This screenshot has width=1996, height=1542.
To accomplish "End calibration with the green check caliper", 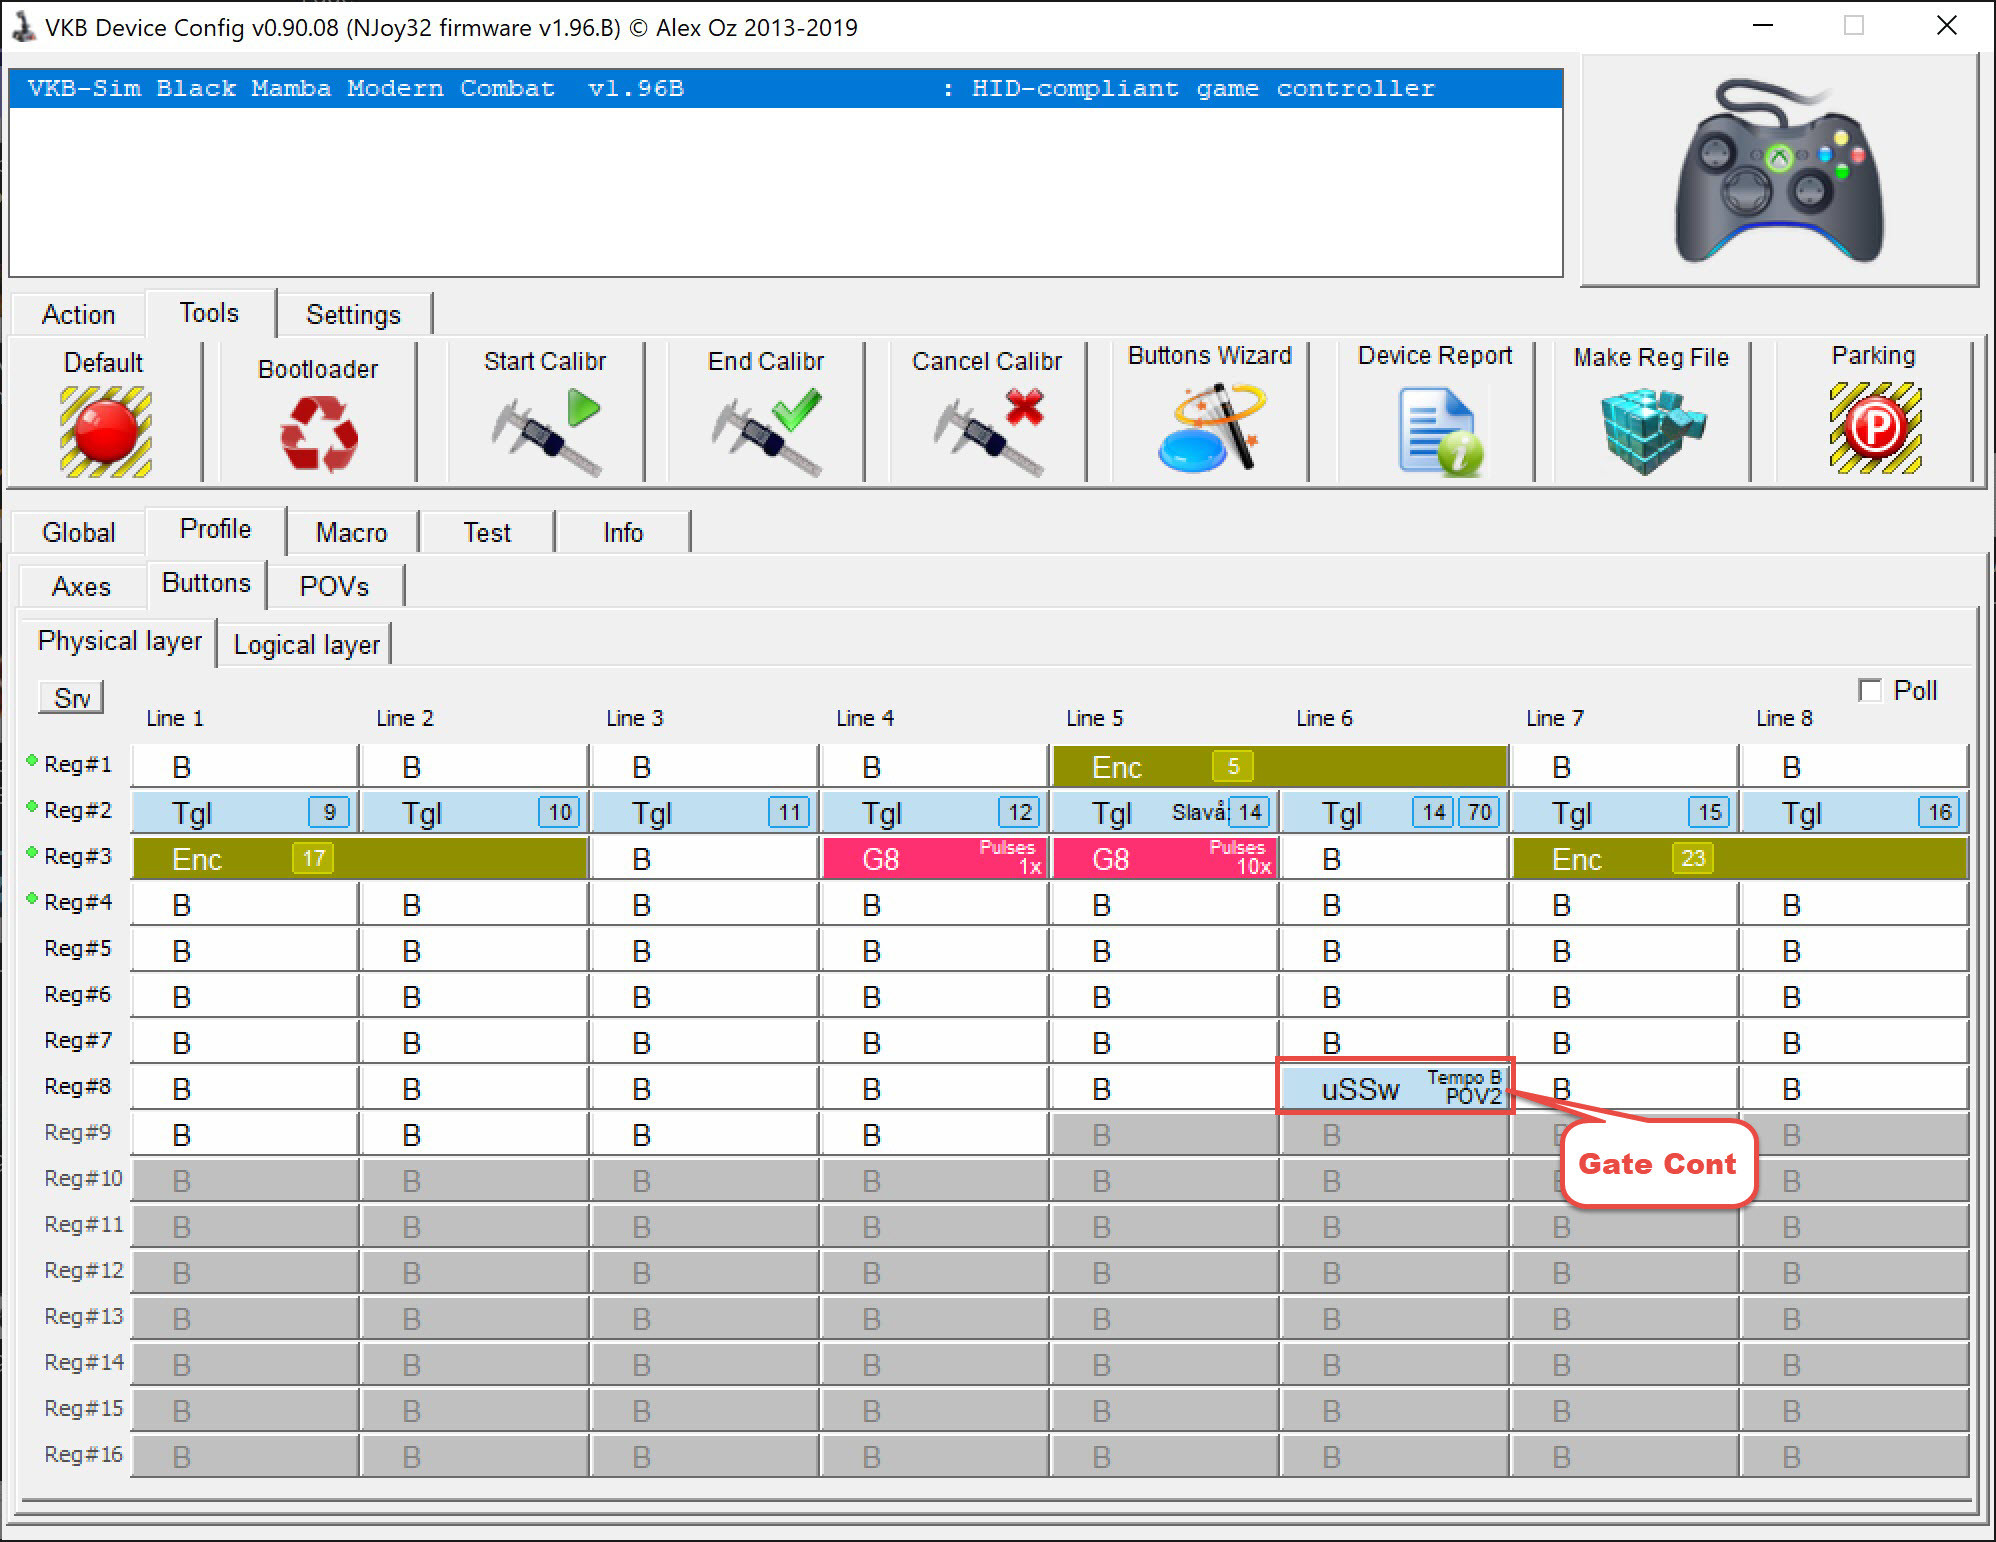I will [x=766, y=432].
